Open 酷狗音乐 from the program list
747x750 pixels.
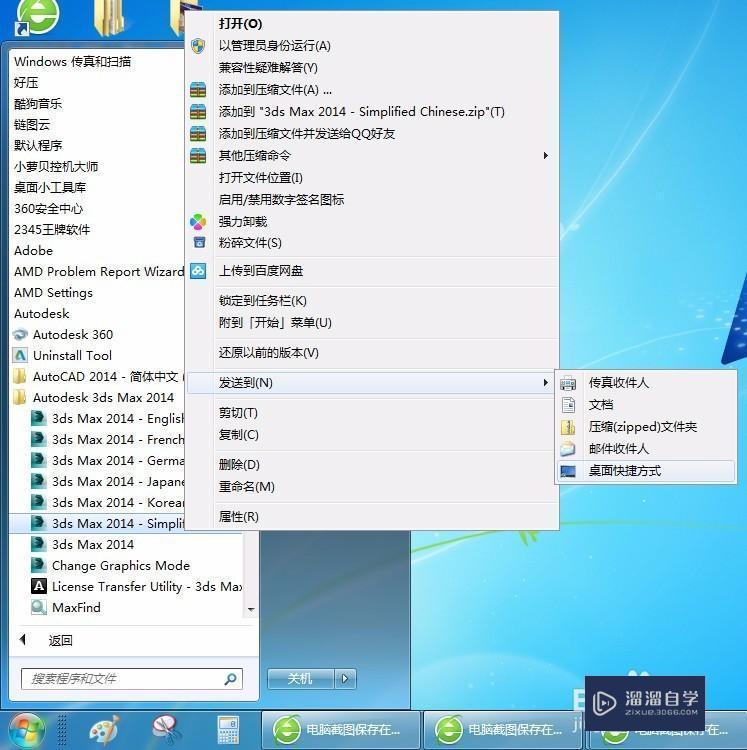click(x=38, y=104)
